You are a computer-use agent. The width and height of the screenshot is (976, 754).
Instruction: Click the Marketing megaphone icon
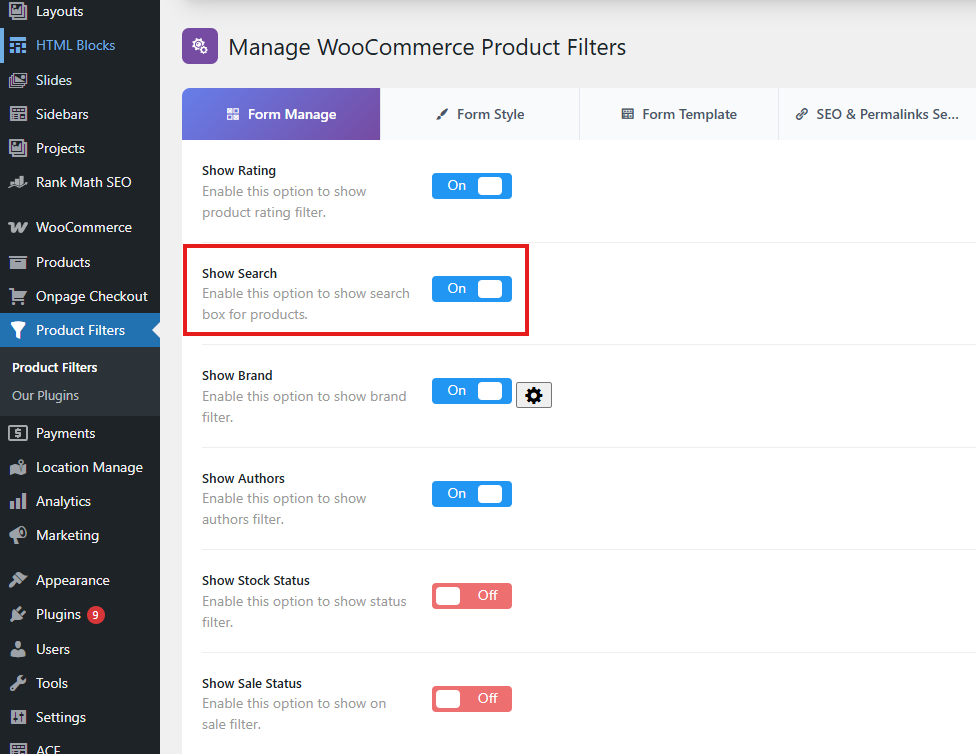click(x=18, y=535)
